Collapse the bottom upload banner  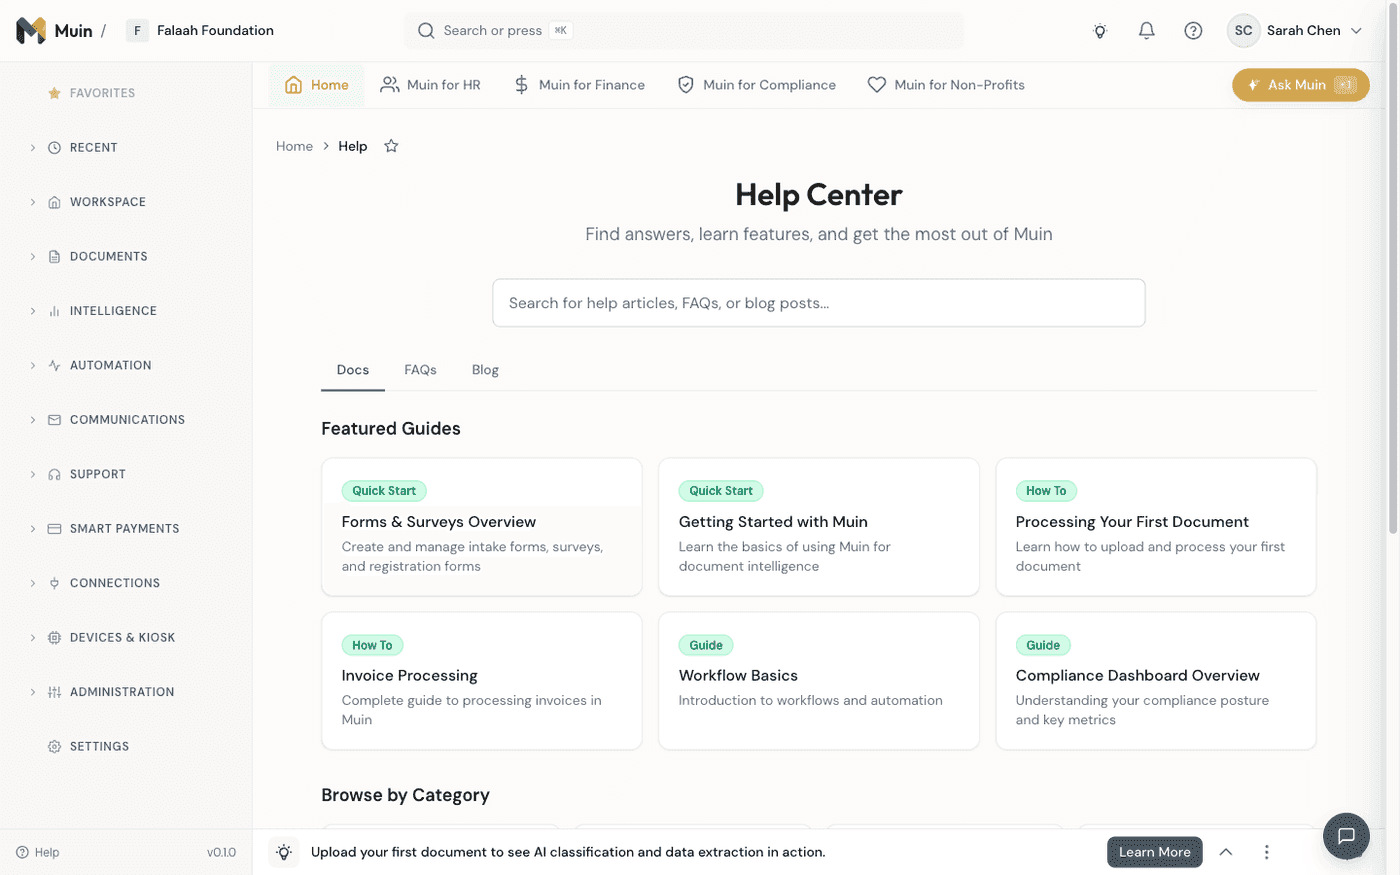coord(1226,852)
